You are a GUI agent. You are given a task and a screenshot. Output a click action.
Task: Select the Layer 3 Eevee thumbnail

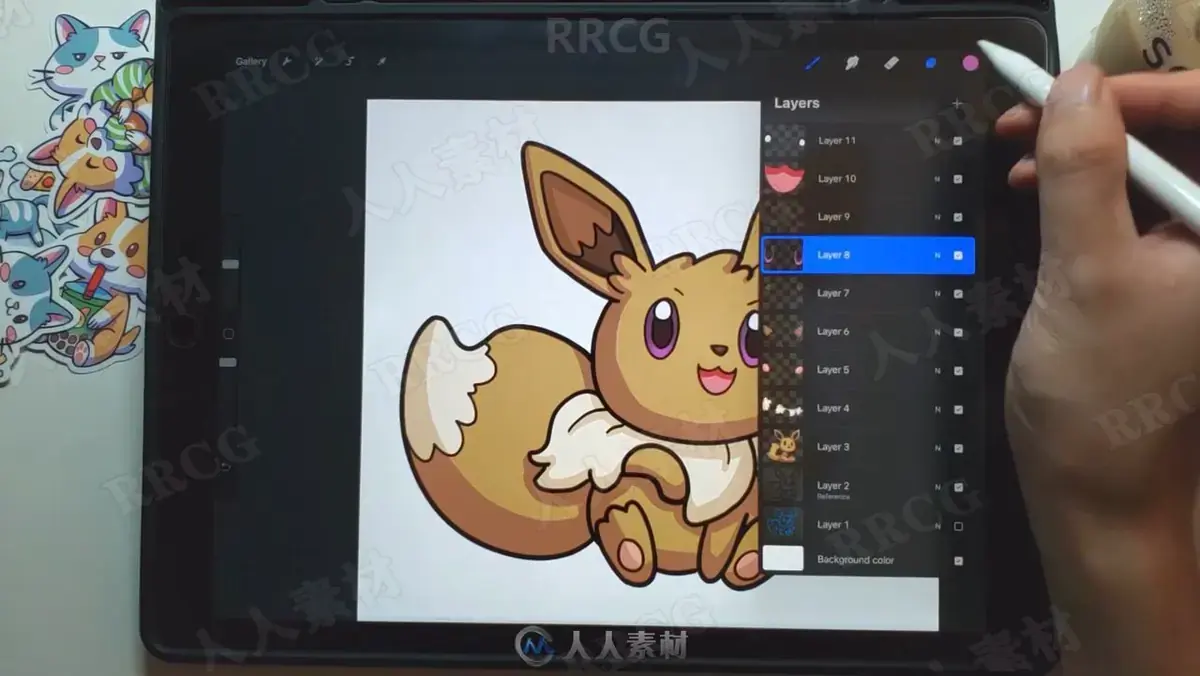(x=784, y=447)
